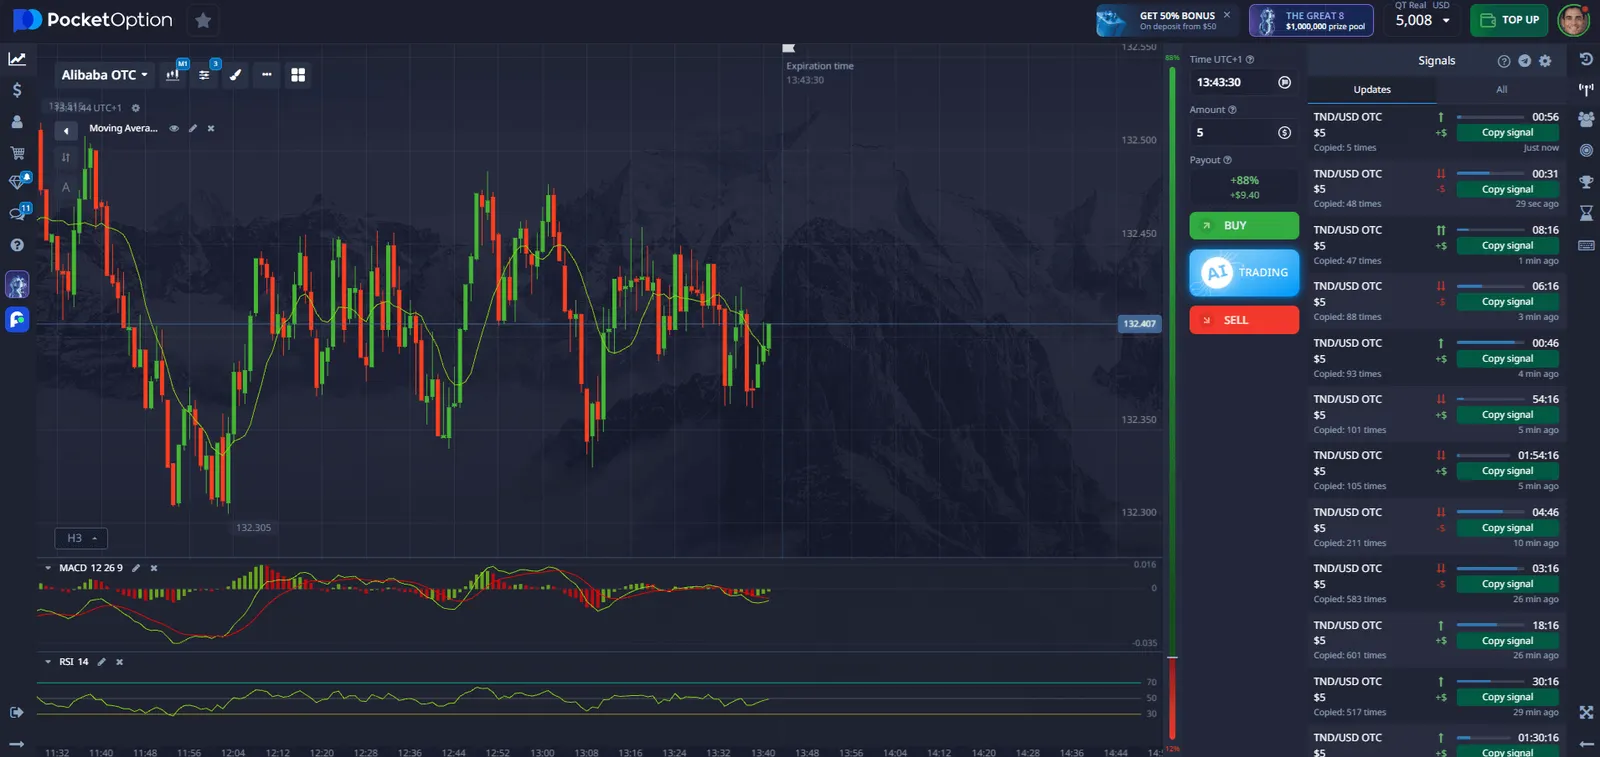1600x757 pixels.
Task: Open the shopping cart market icon
Action: [x=17, y=153]
